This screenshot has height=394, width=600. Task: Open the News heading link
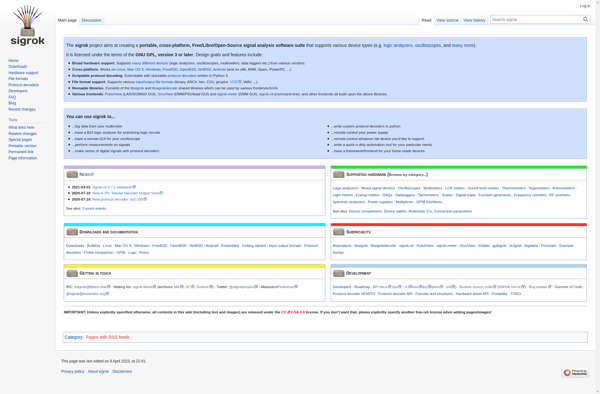85,174
